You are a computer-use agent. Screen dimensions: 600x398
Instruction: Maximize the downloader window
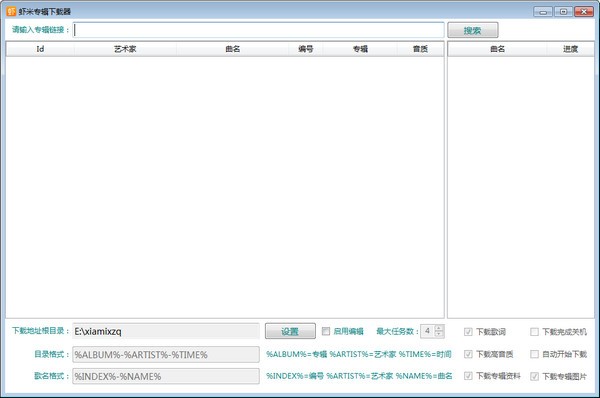tap(563, 12)
